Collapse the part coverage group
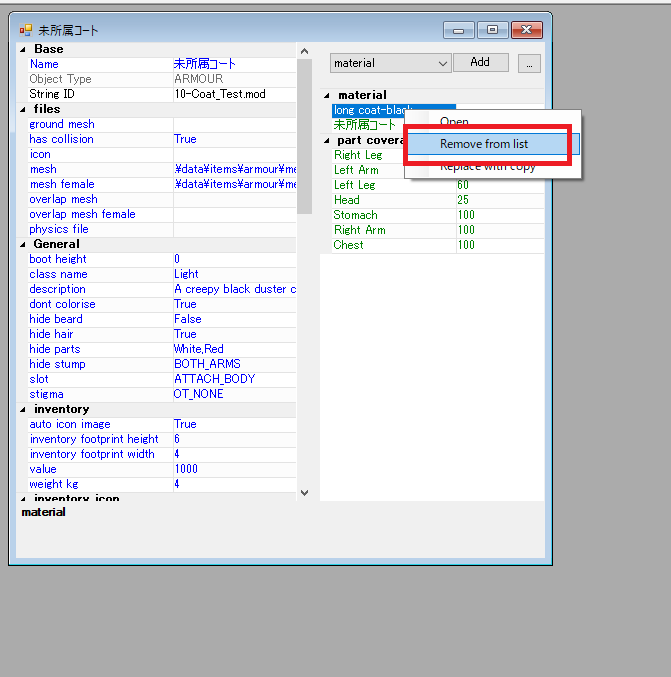This screenshot has width=671, height=677. click(x=327, y=141)
